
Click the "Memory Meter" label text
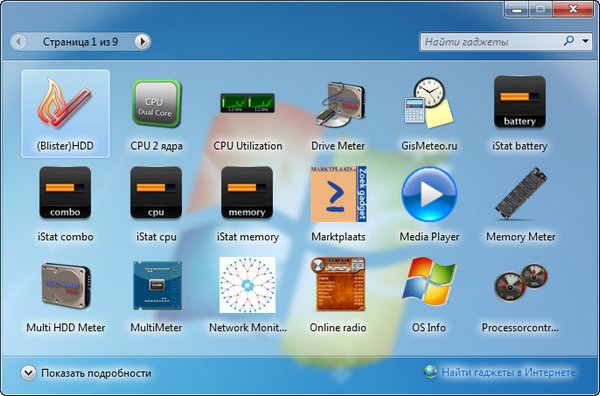[521, 237]
